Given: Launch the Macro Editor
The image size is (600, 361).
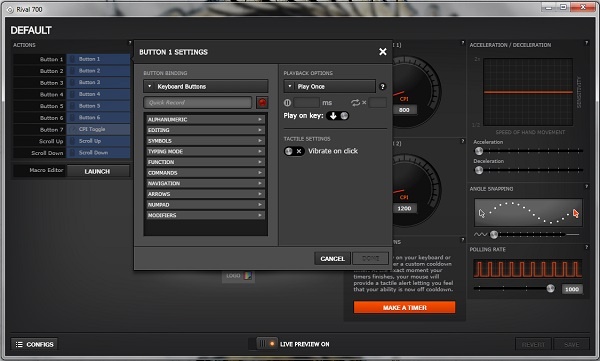Looking at the screenshot, I should pyautogui.click(x=98, y=171).
